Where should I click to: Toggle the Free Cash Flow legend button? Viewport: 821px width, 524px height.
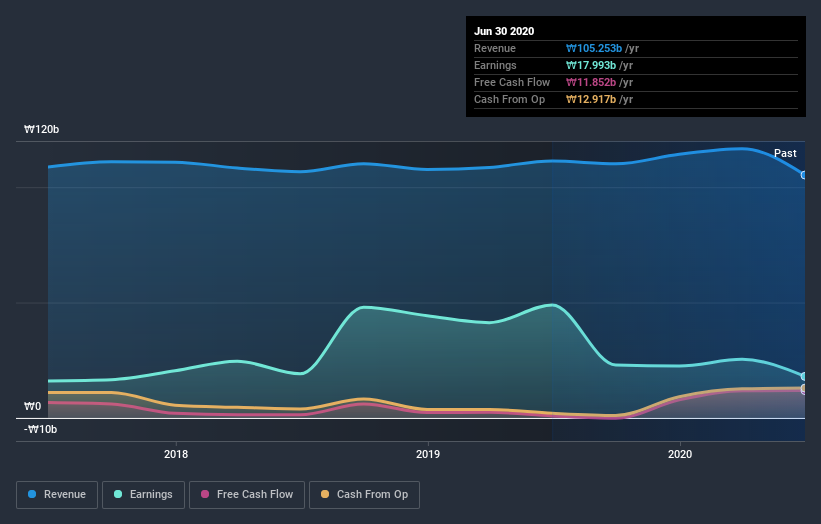click(x=247, y=495)
